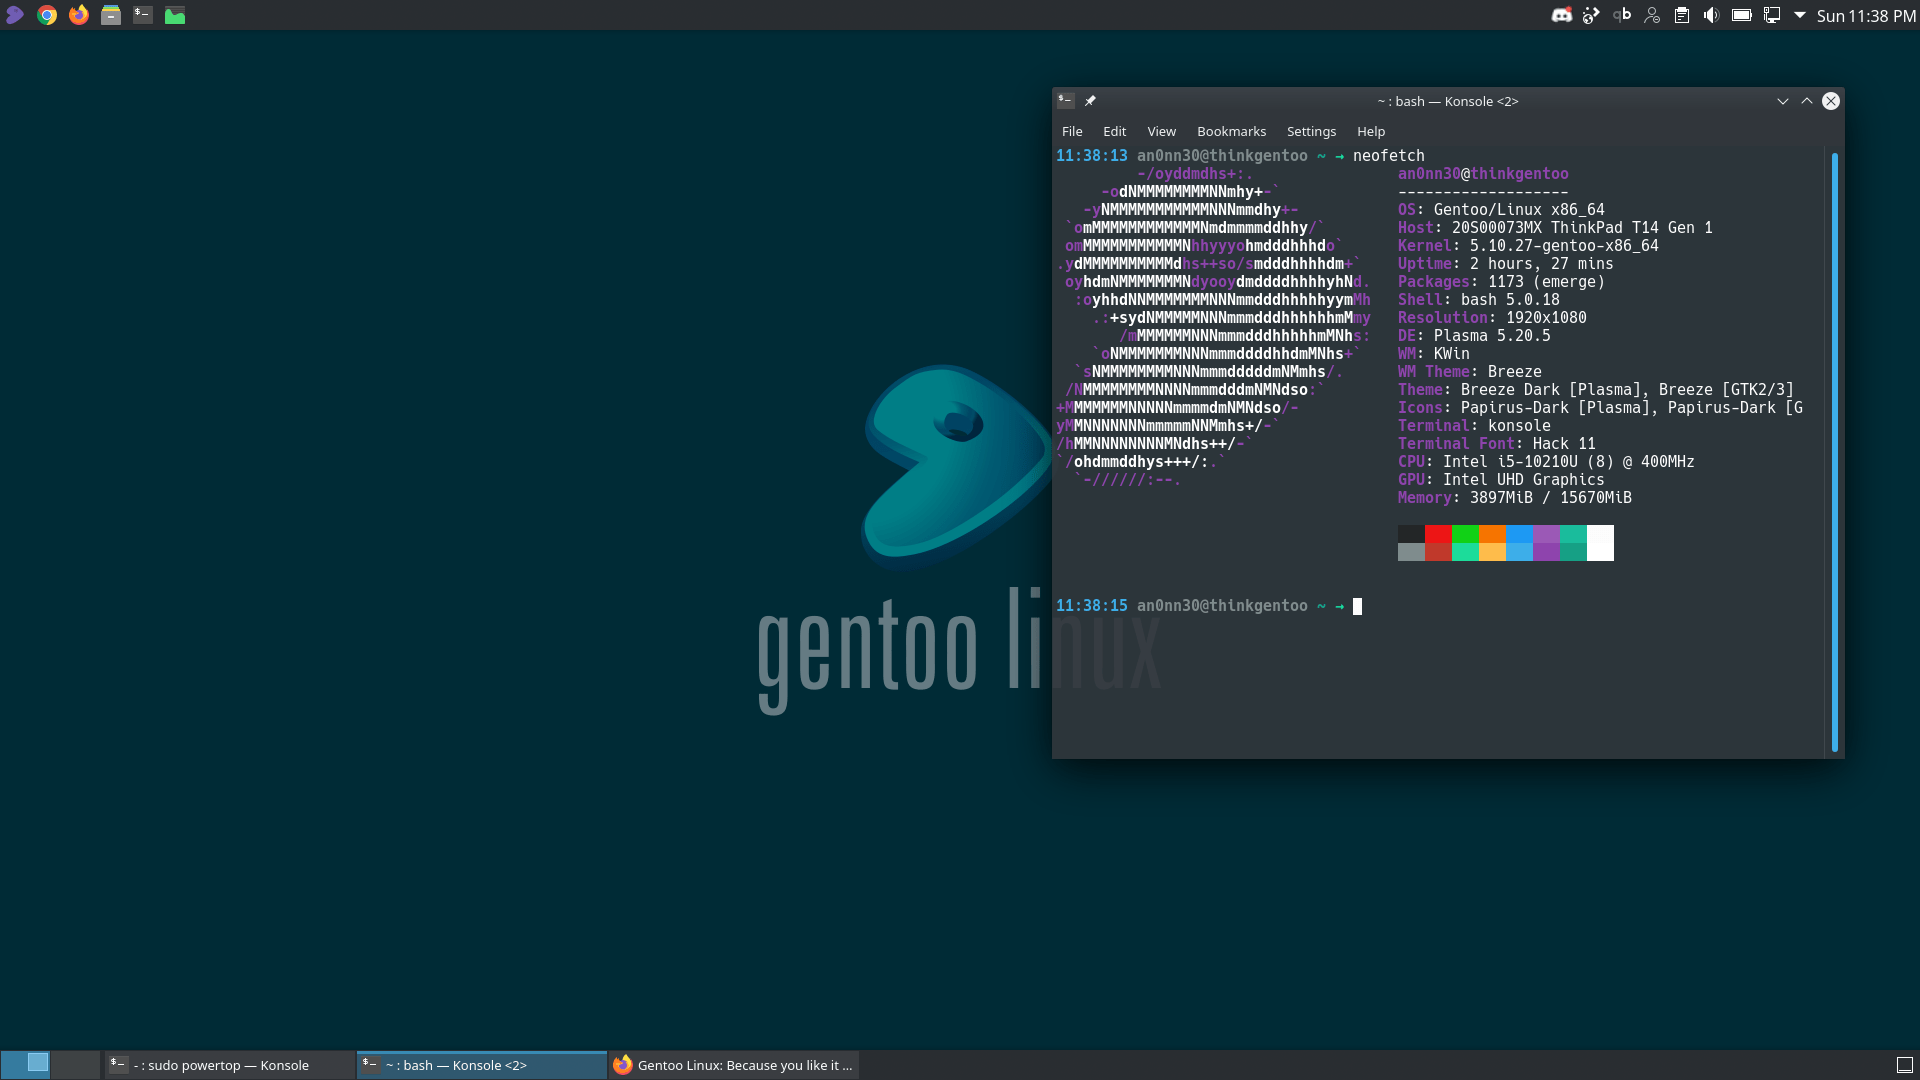Toggle the Konsole window pin button
The height and width of the screenshot is (1080, 1920).
pos(1090,101)
